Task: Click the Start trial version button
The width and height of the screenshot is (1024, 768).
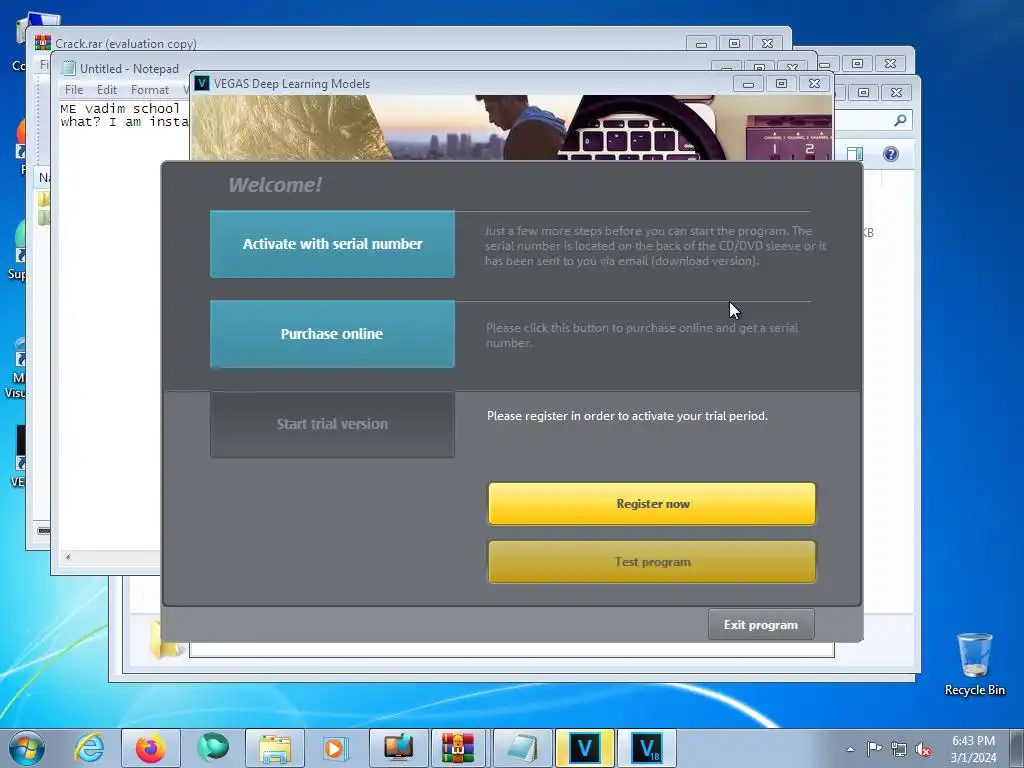Action: pos(332,424)
